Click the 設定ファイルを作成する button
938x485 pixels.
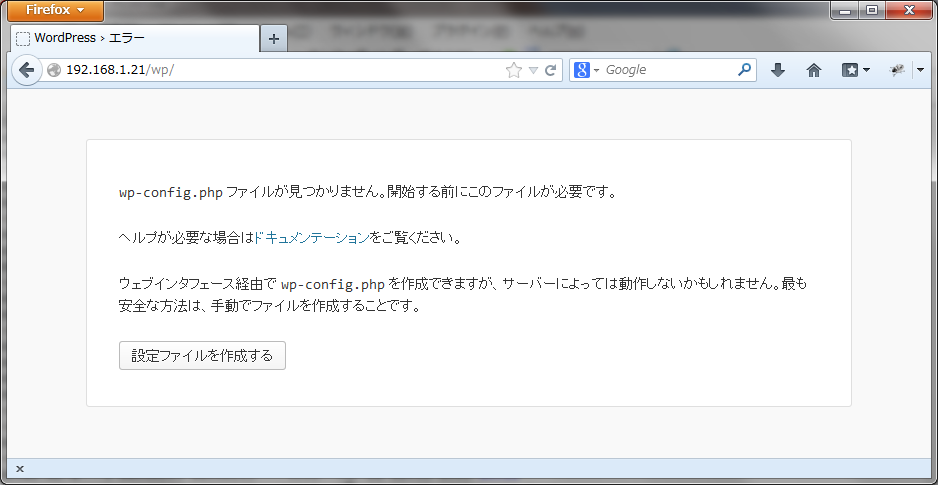click(202, 356)
